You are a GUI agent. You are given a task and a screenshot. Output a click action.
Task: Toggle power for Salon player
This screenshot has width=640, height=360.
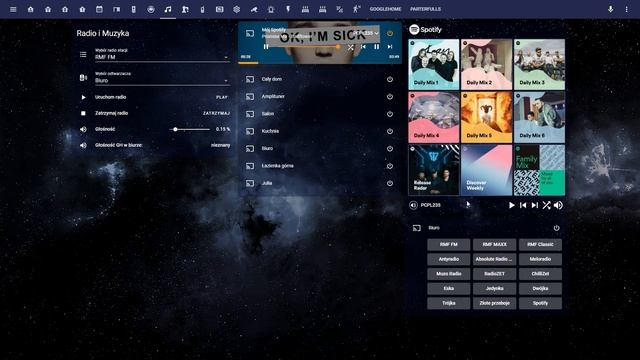pos(390,114)
